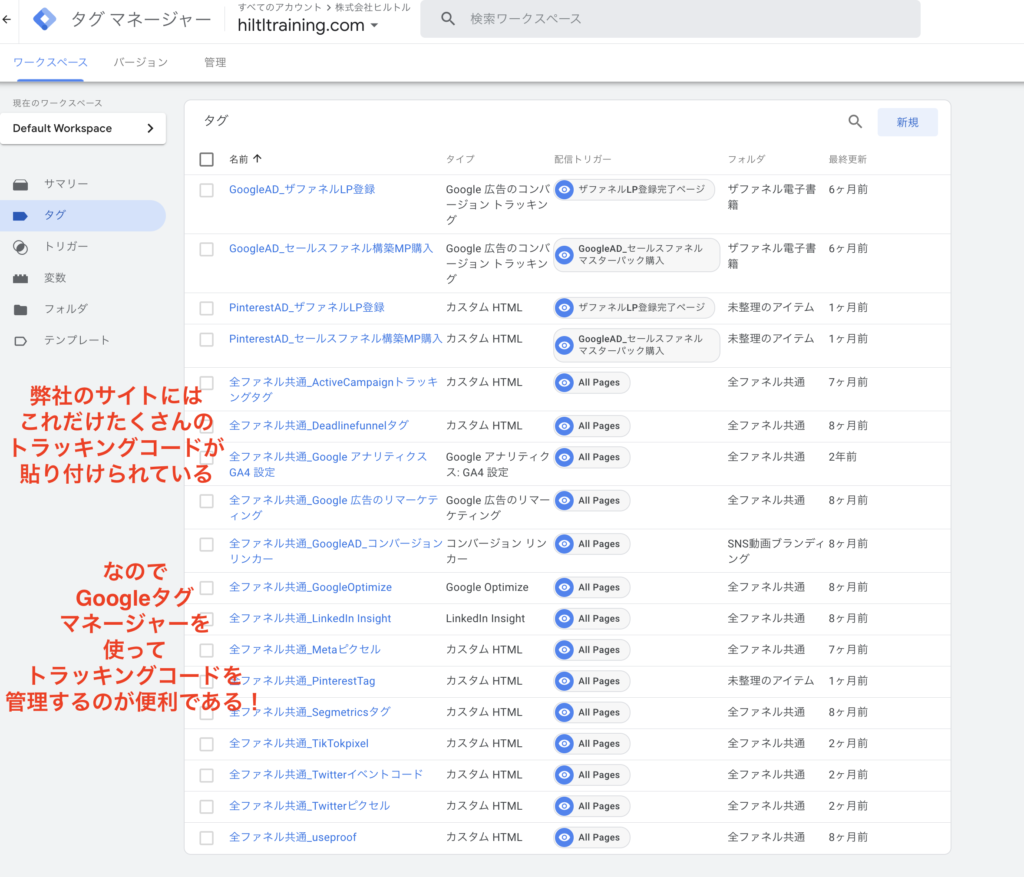Open the 全ファネル共通_TikTokpixel tag link
Screen dimensions: 1024x877
298,743
